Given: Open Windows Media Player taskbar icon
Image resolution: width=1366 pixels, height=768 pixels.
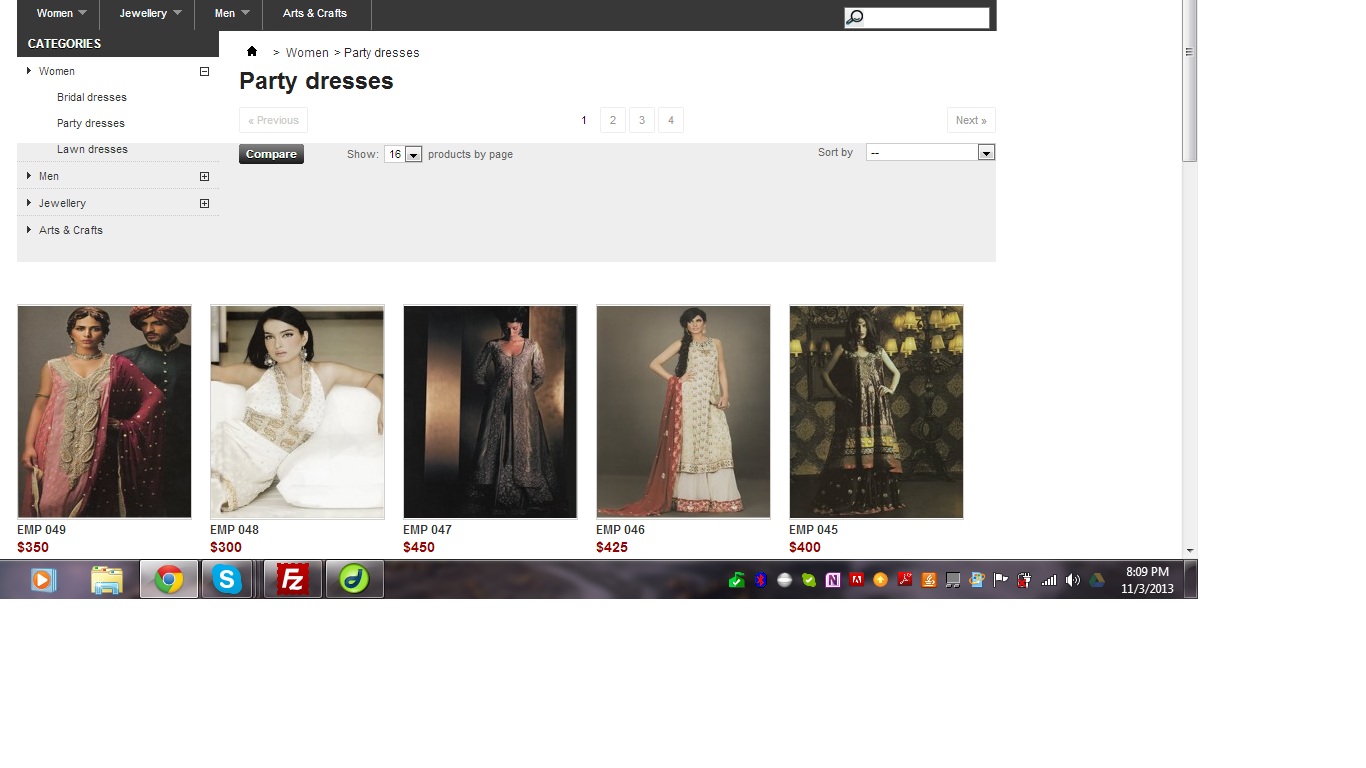Looking at the screenshot, I should pyautogui.click(x=43, y=579).
